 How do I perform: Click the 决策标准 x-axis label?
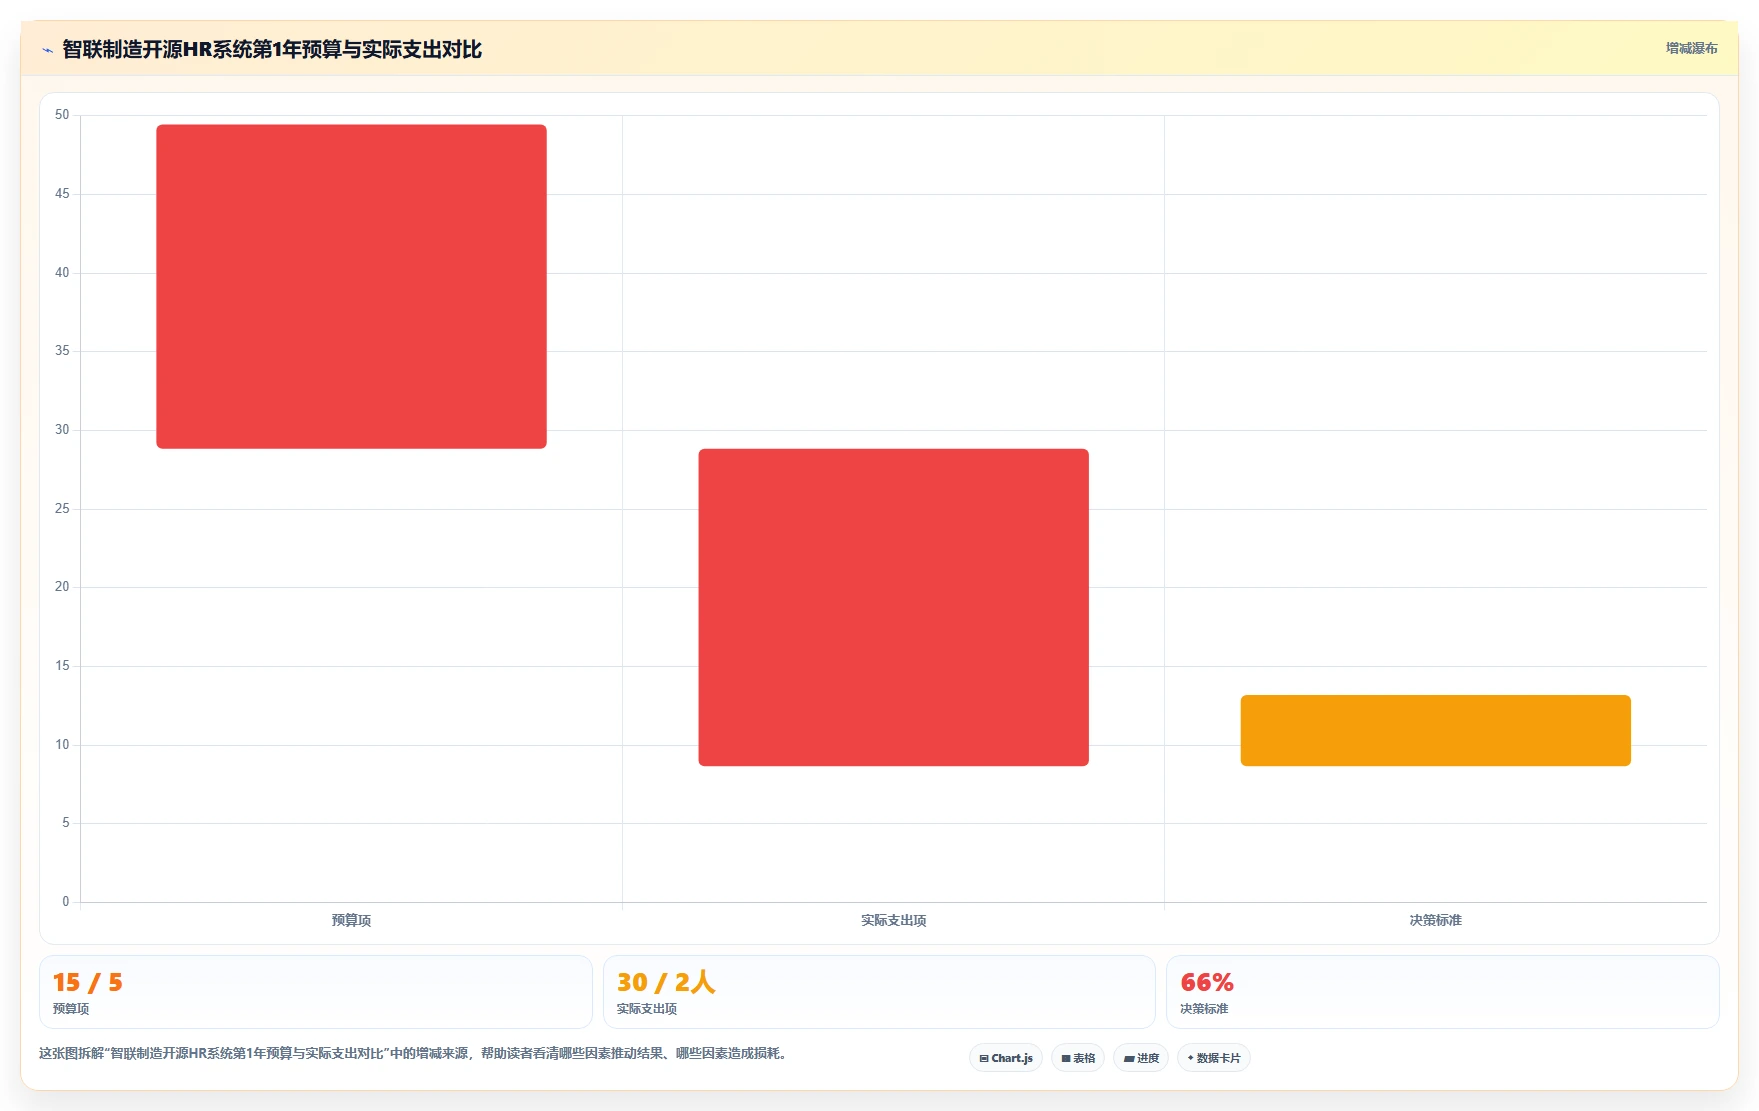tap(1435, 920)
